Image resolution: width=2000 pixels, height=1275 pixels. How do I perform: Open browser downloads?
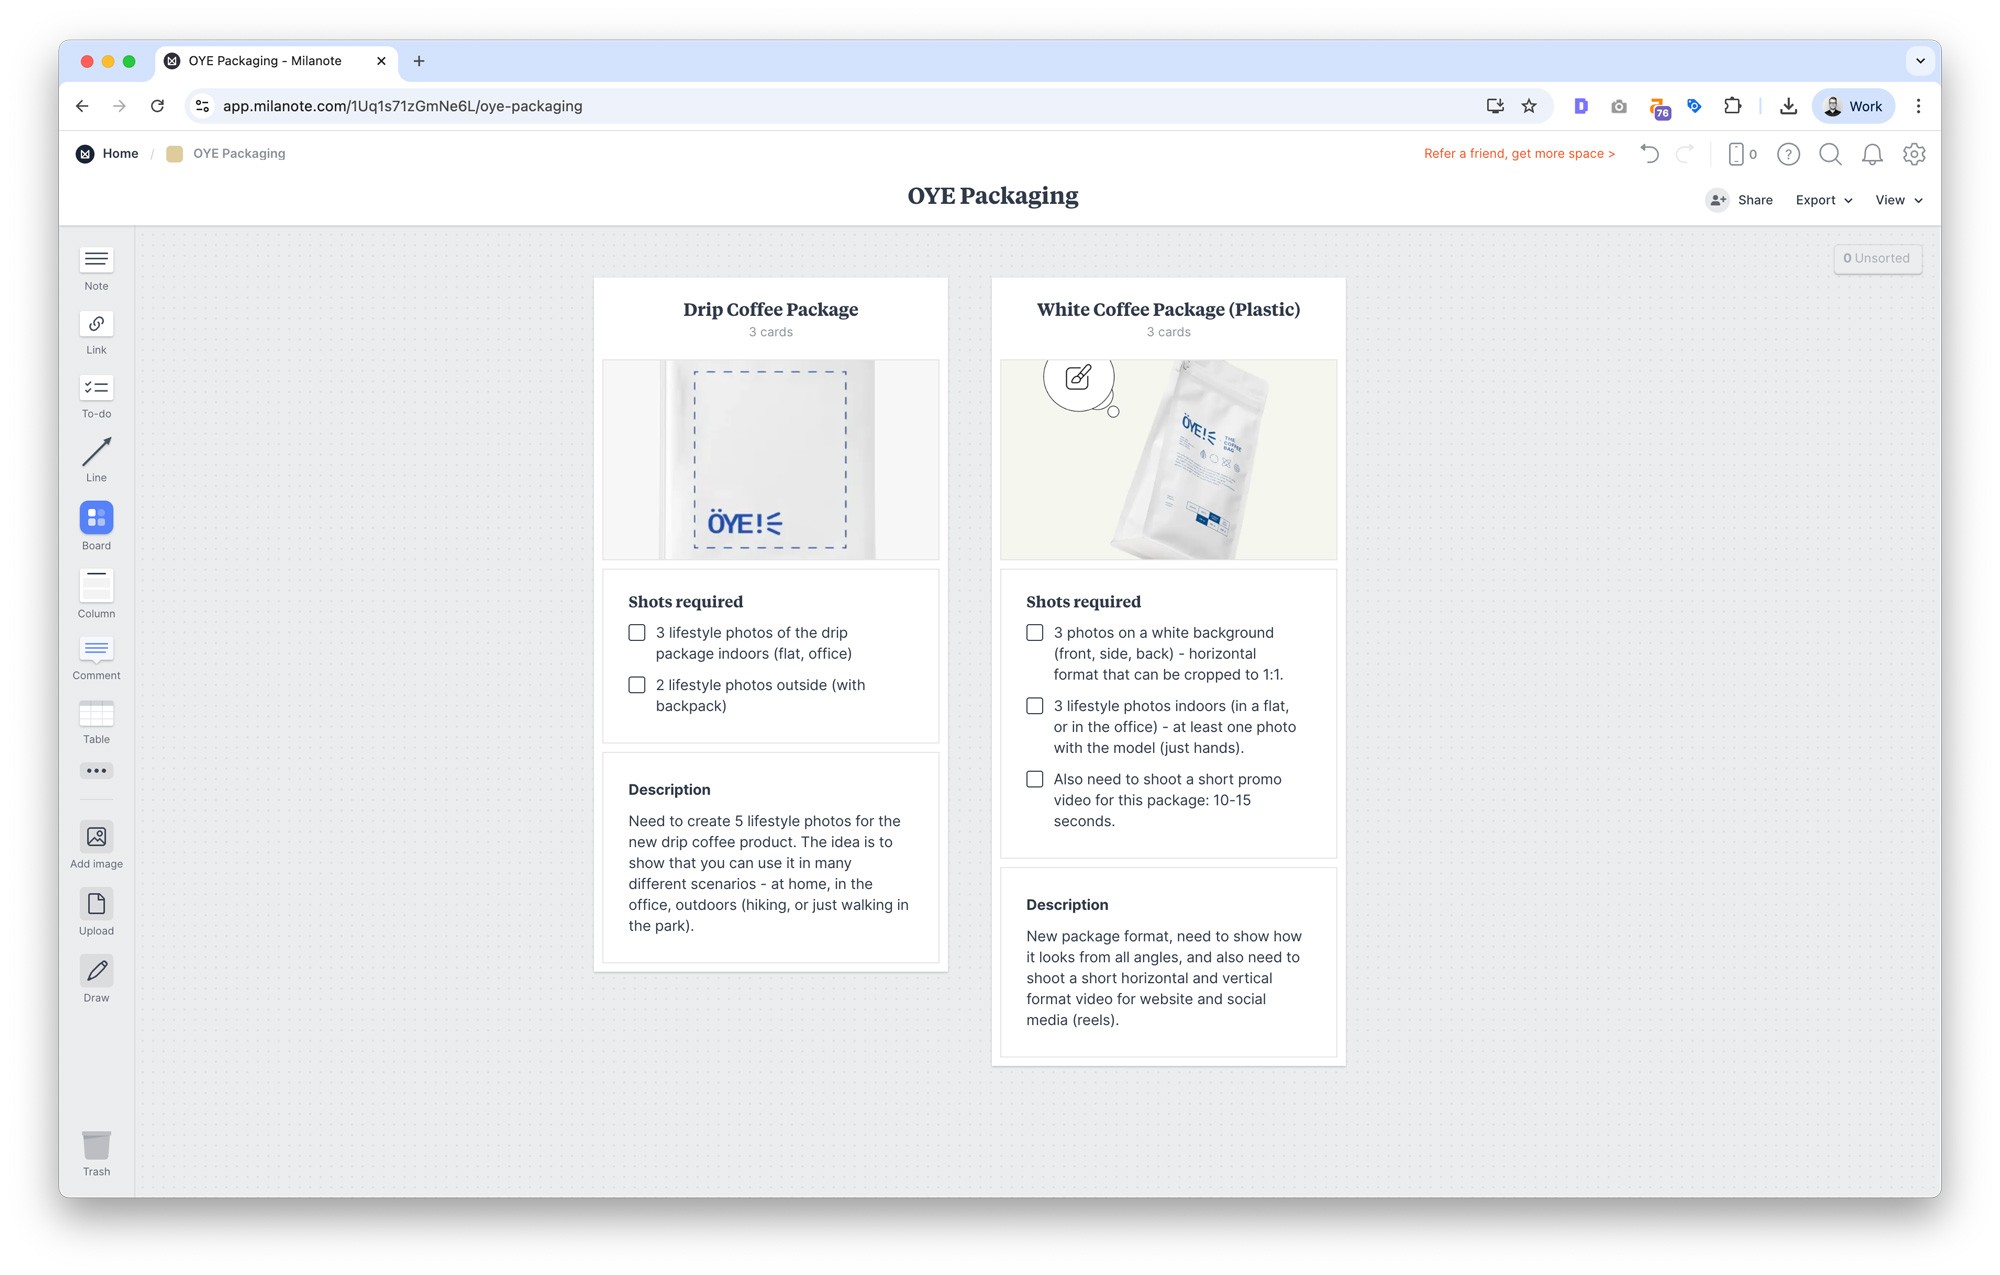pos(1789,106)
